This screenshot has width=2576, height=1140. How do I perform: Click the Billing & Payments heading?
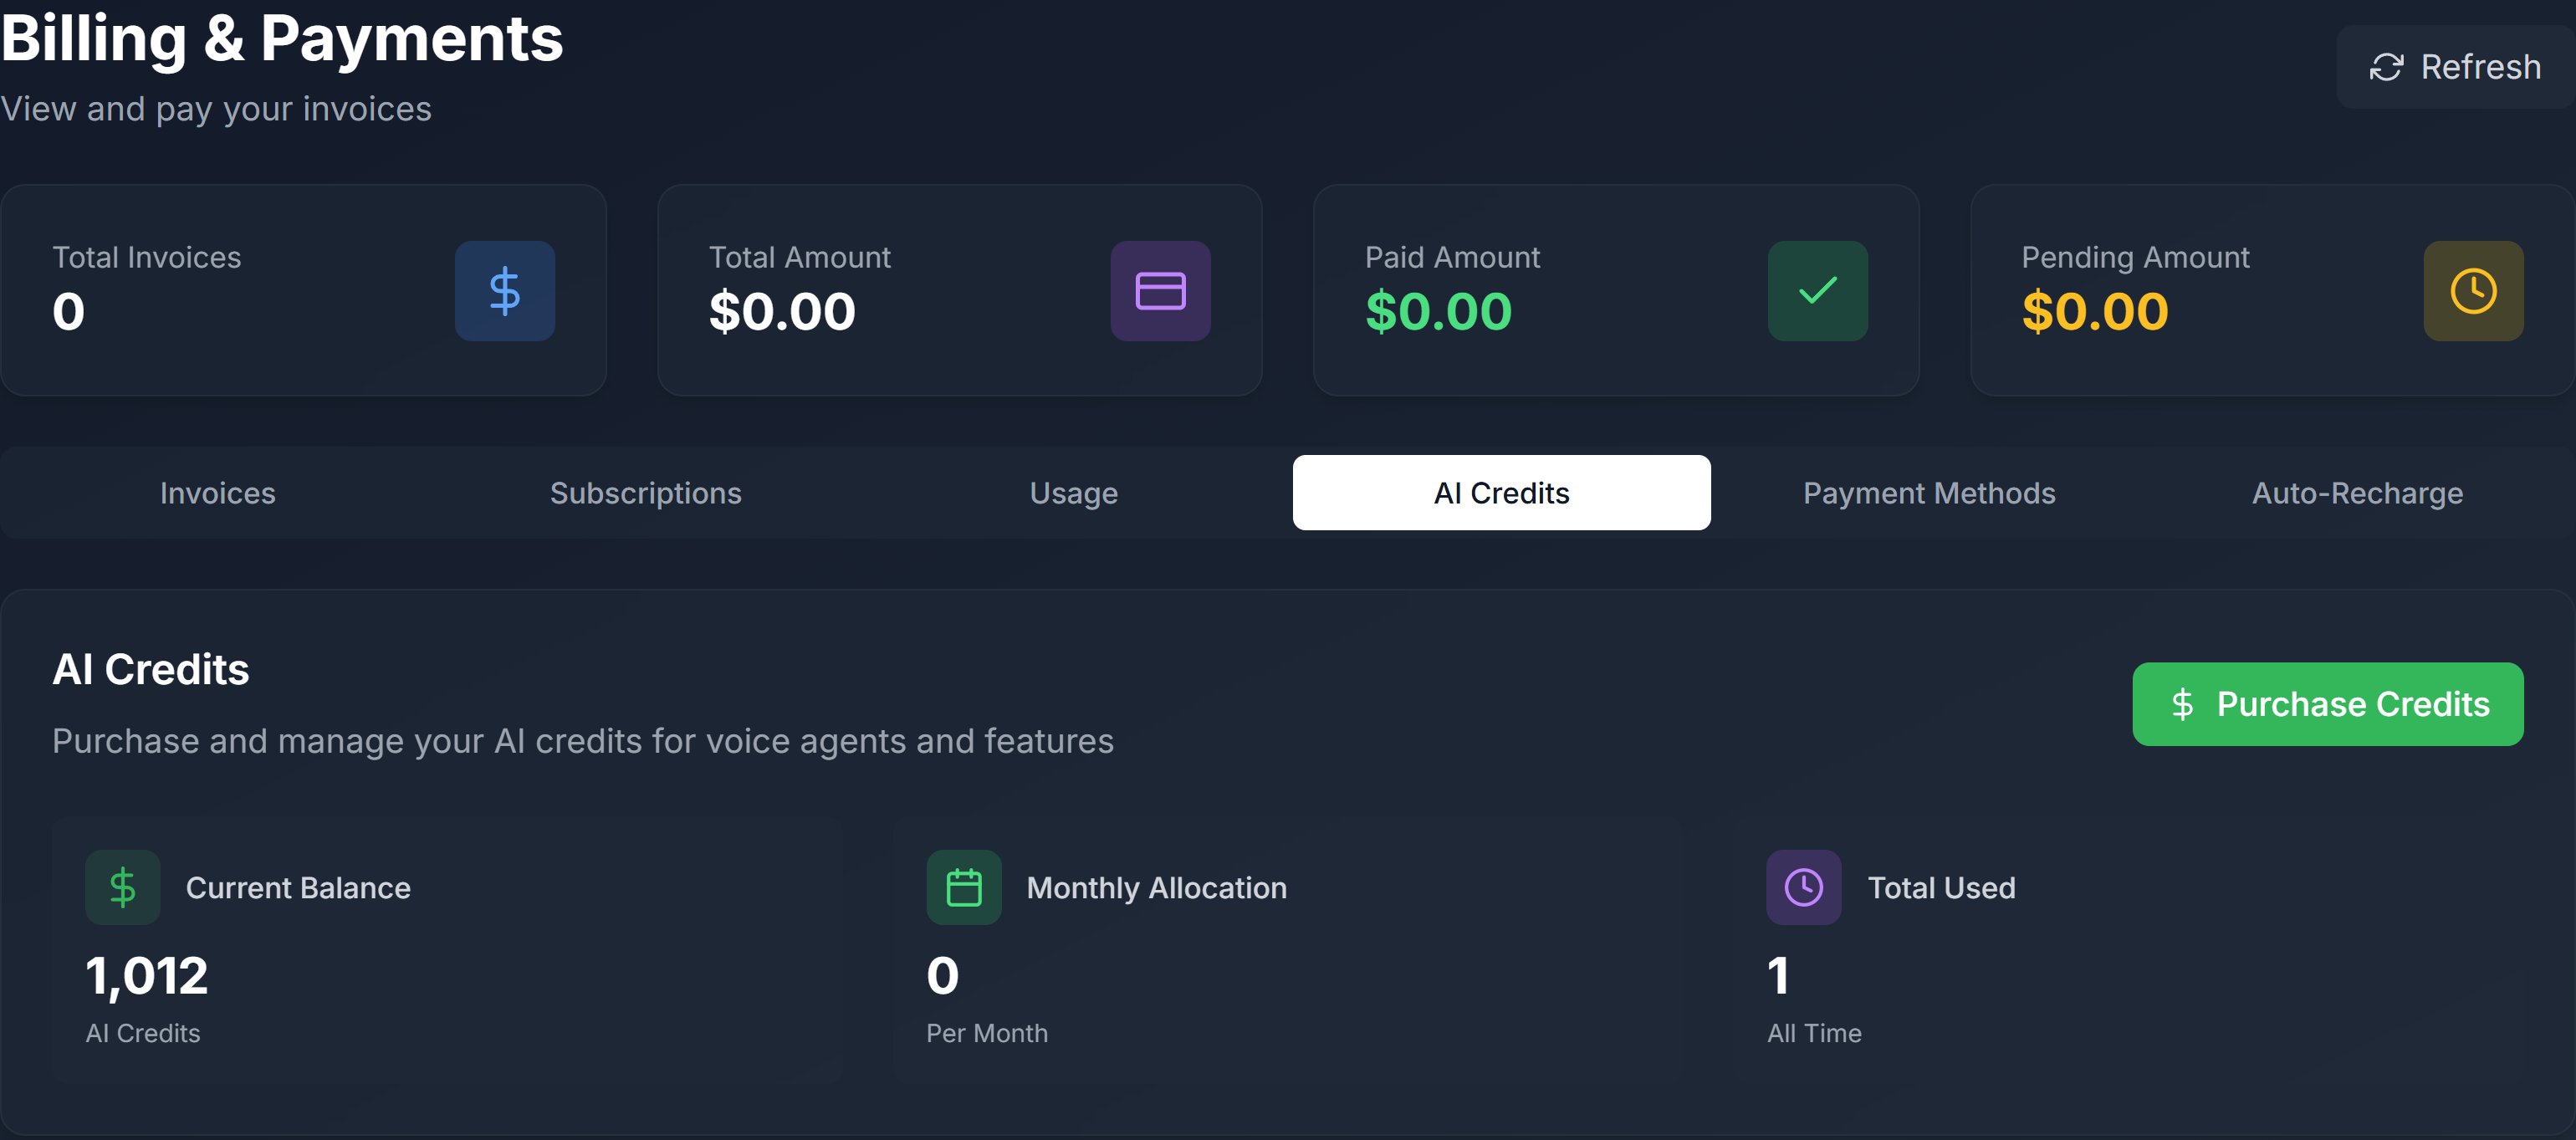(282, 39)
